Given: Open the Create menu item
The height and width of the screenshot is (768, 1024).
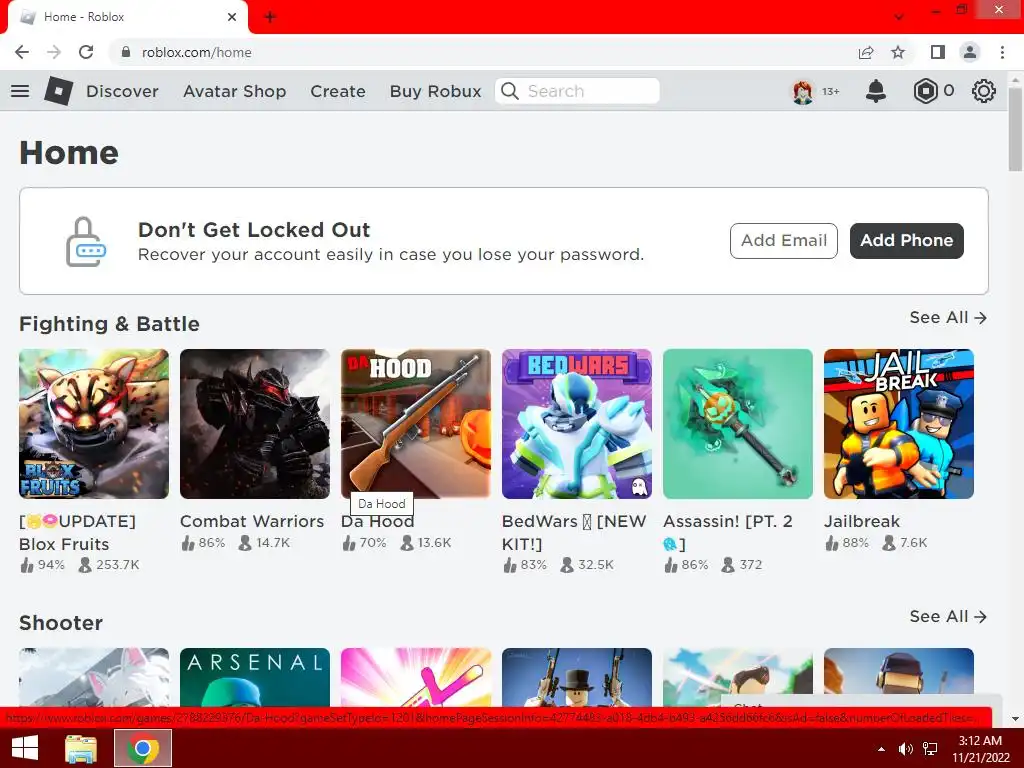Looking at the screenshot, I should pos(338,91).
